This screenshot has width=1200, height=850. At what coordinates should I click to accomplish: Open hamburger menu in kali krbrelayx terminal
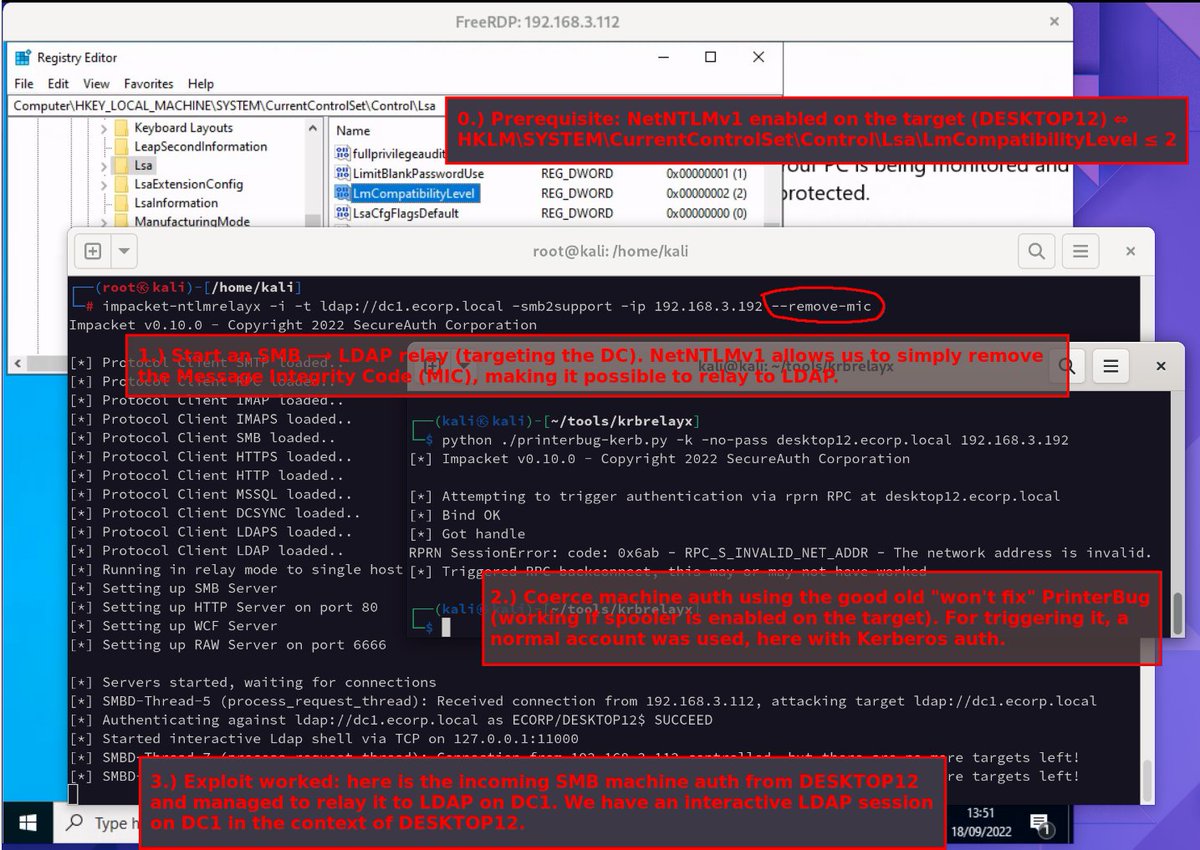(1111, 367)
